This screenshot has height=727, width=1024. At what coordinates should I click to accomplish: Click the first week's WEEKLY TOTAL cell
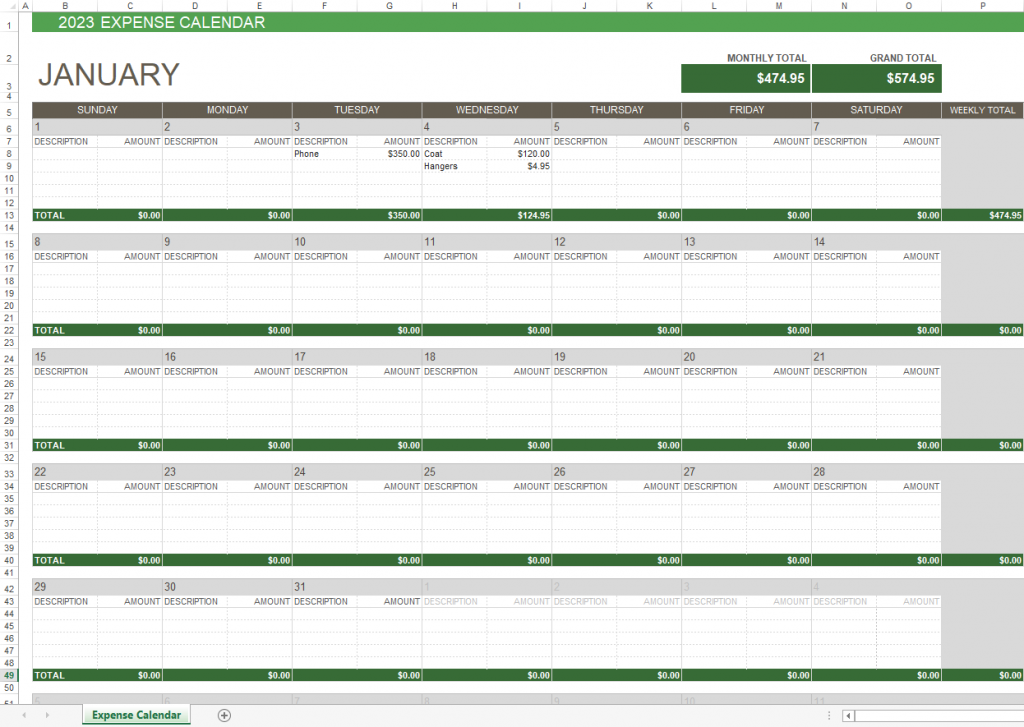(x=983, y=215)
